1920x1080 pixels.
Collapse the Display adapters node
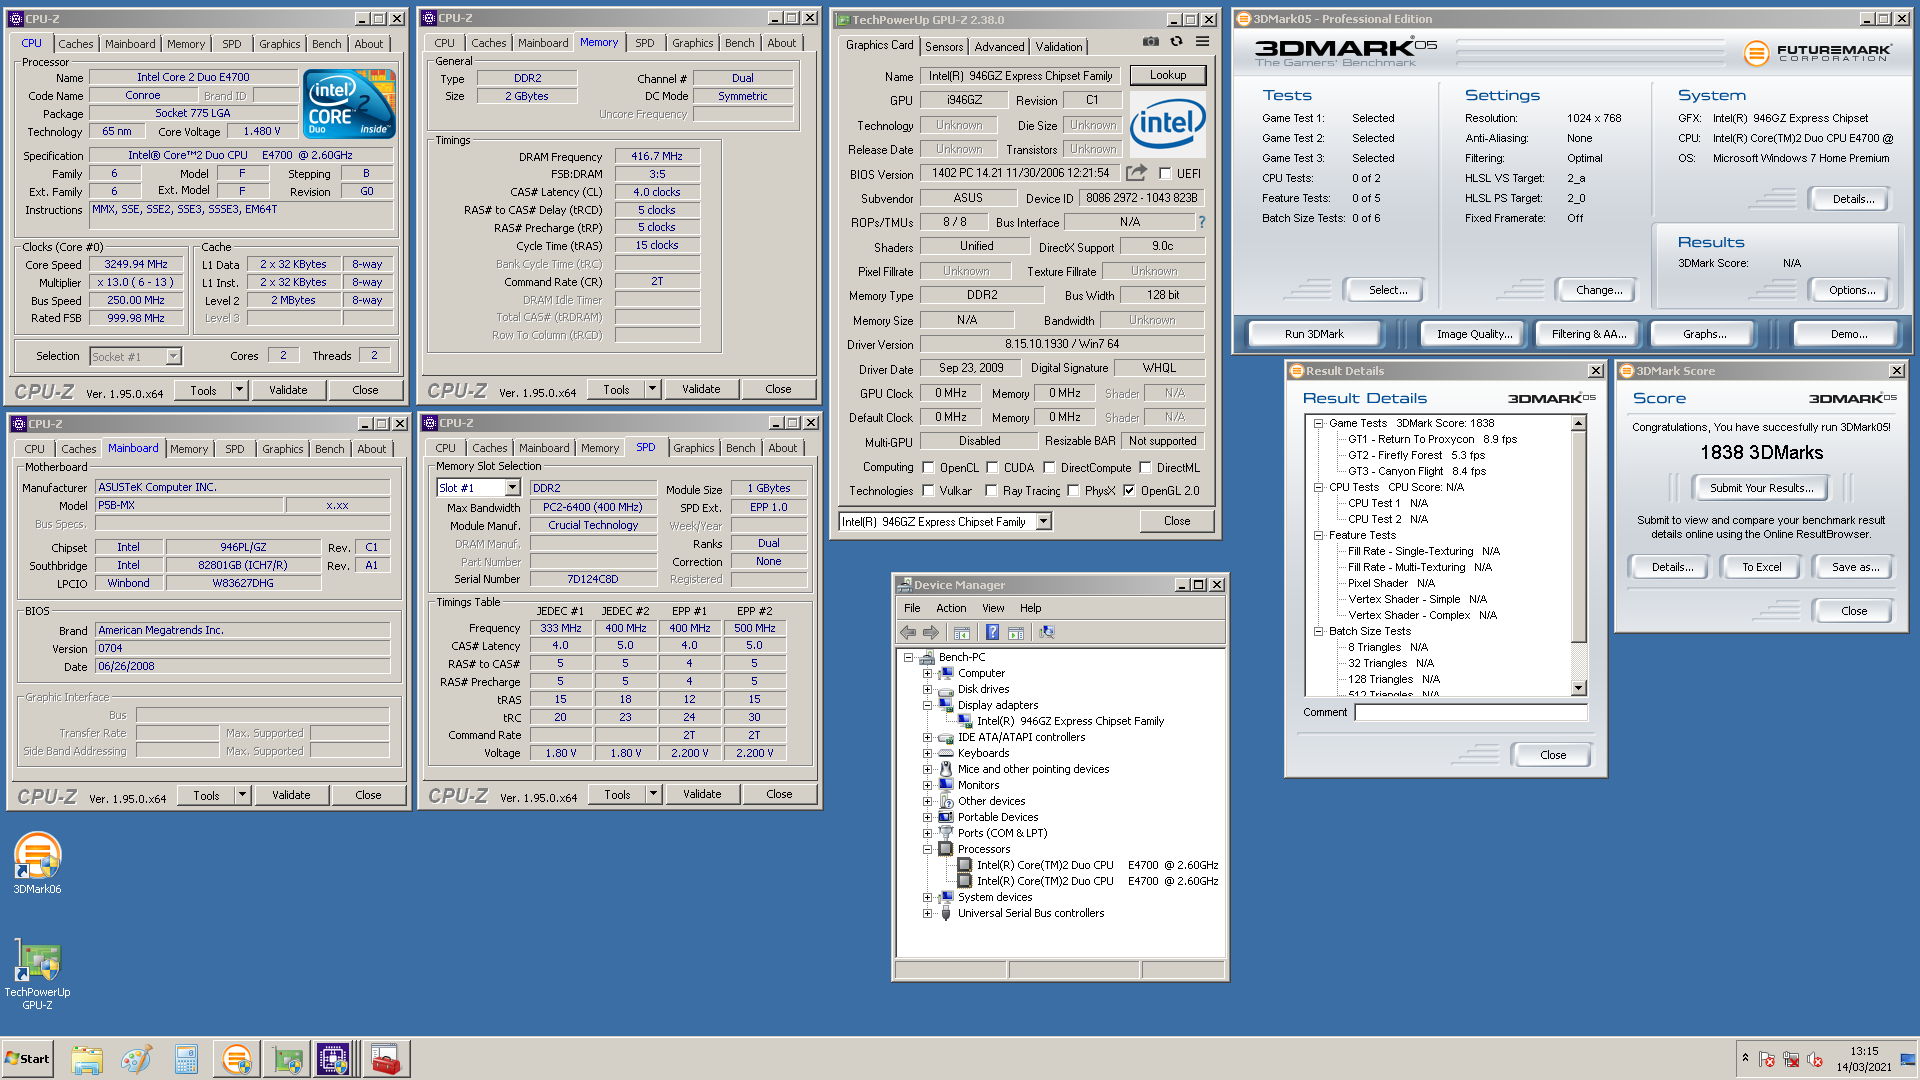[927, 705]
